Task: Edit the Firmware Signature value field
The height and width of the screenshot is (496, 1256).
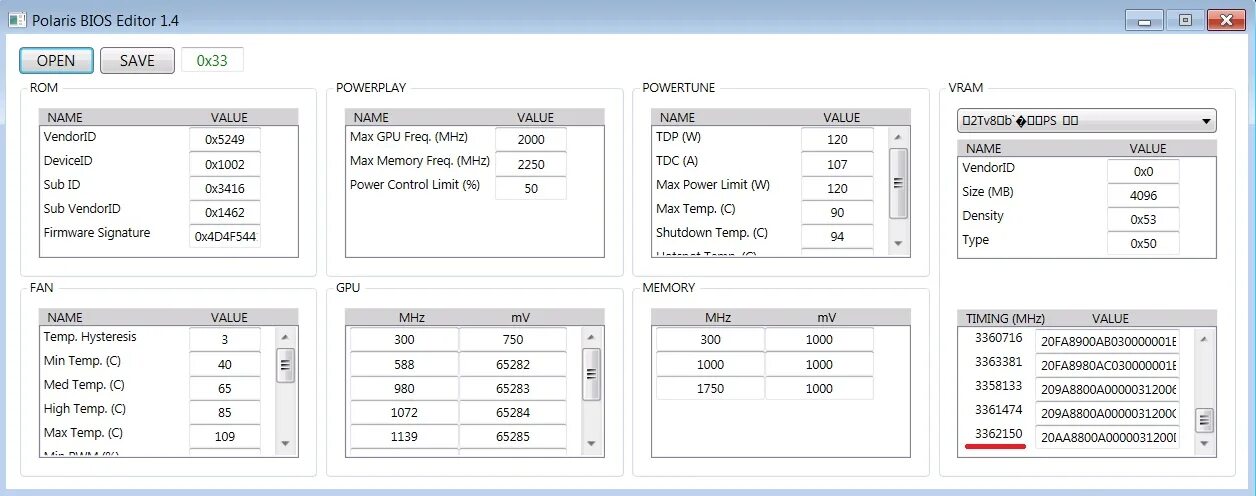Action: (x=225, y=236)
